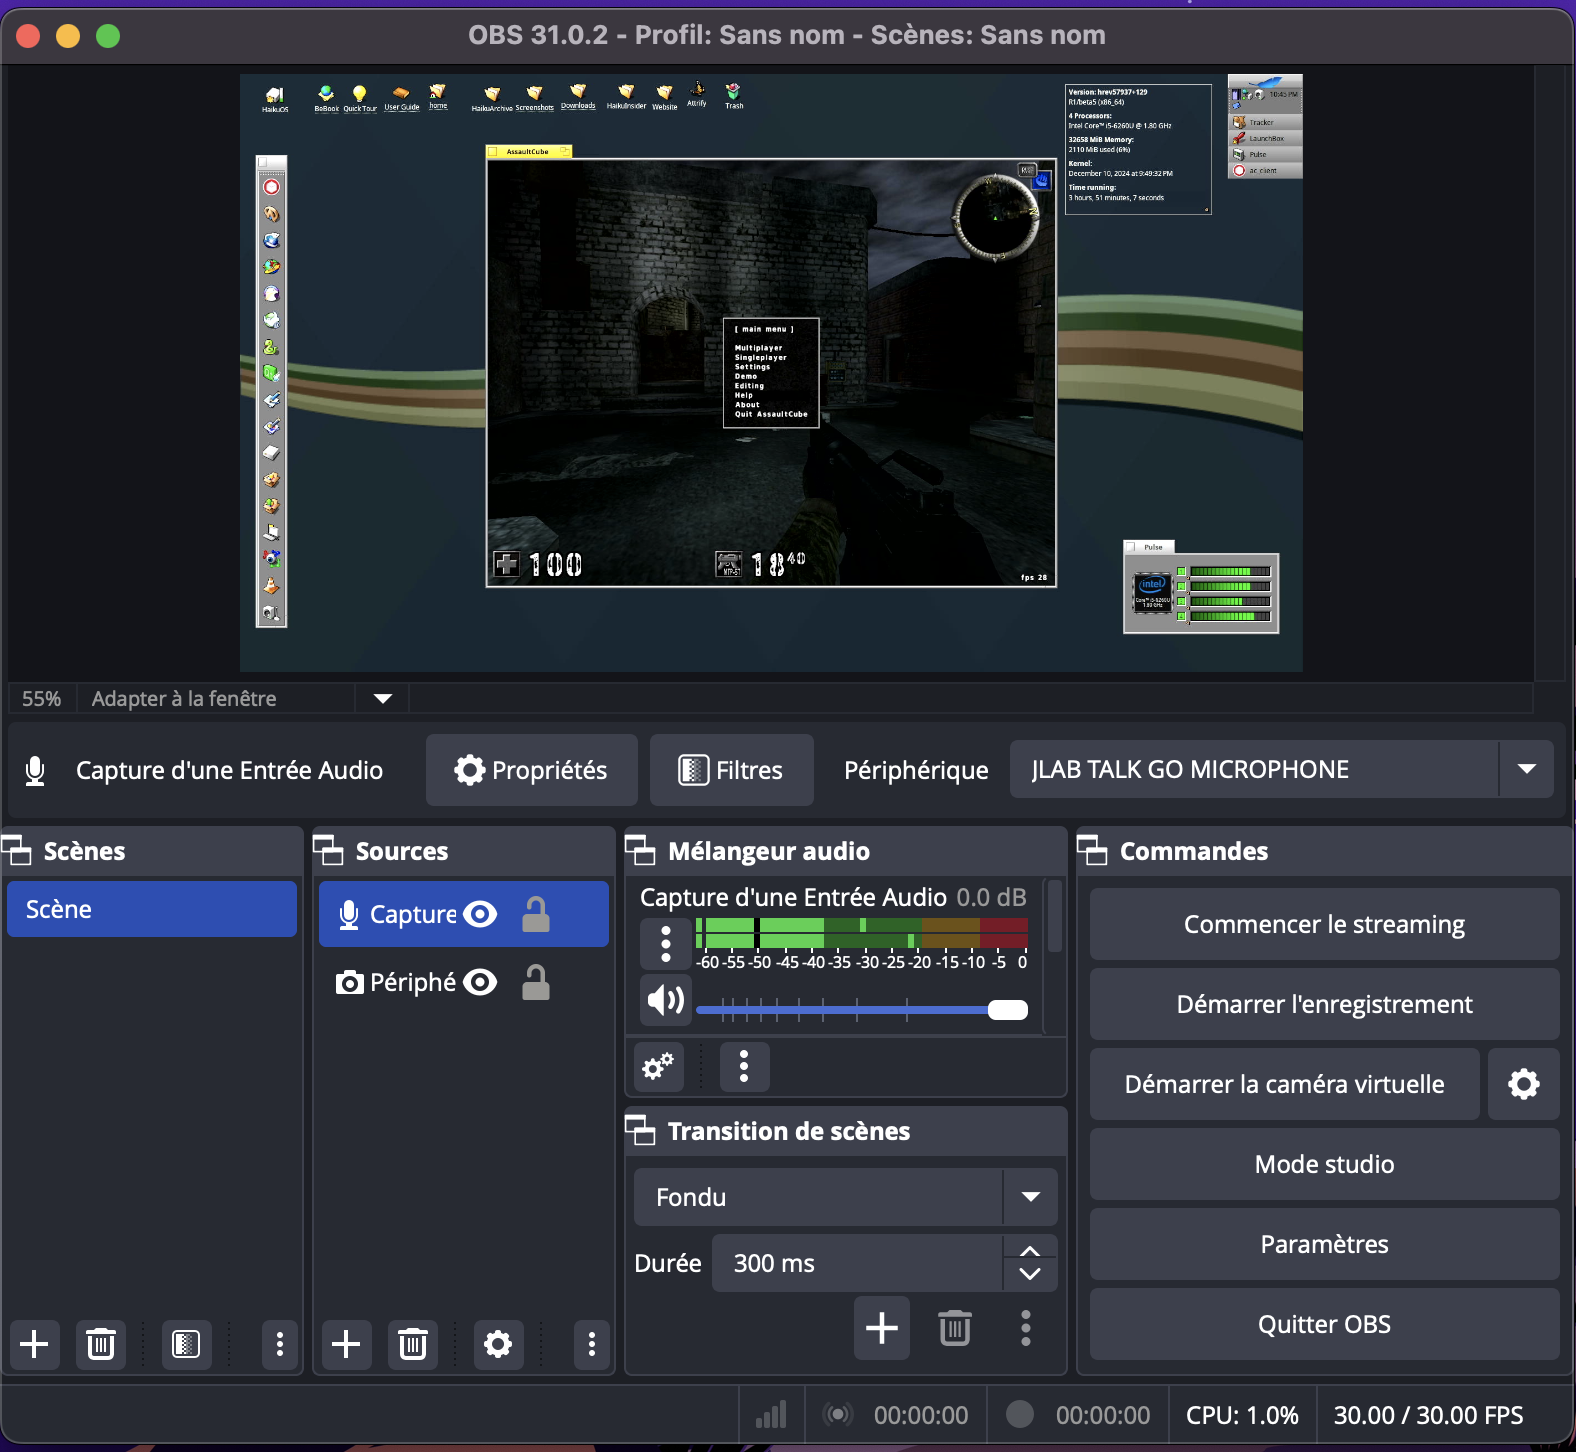Open more options in Sources panel toolbar
Screen dimensions: 1576x1452
click(x=591, y=1344)
